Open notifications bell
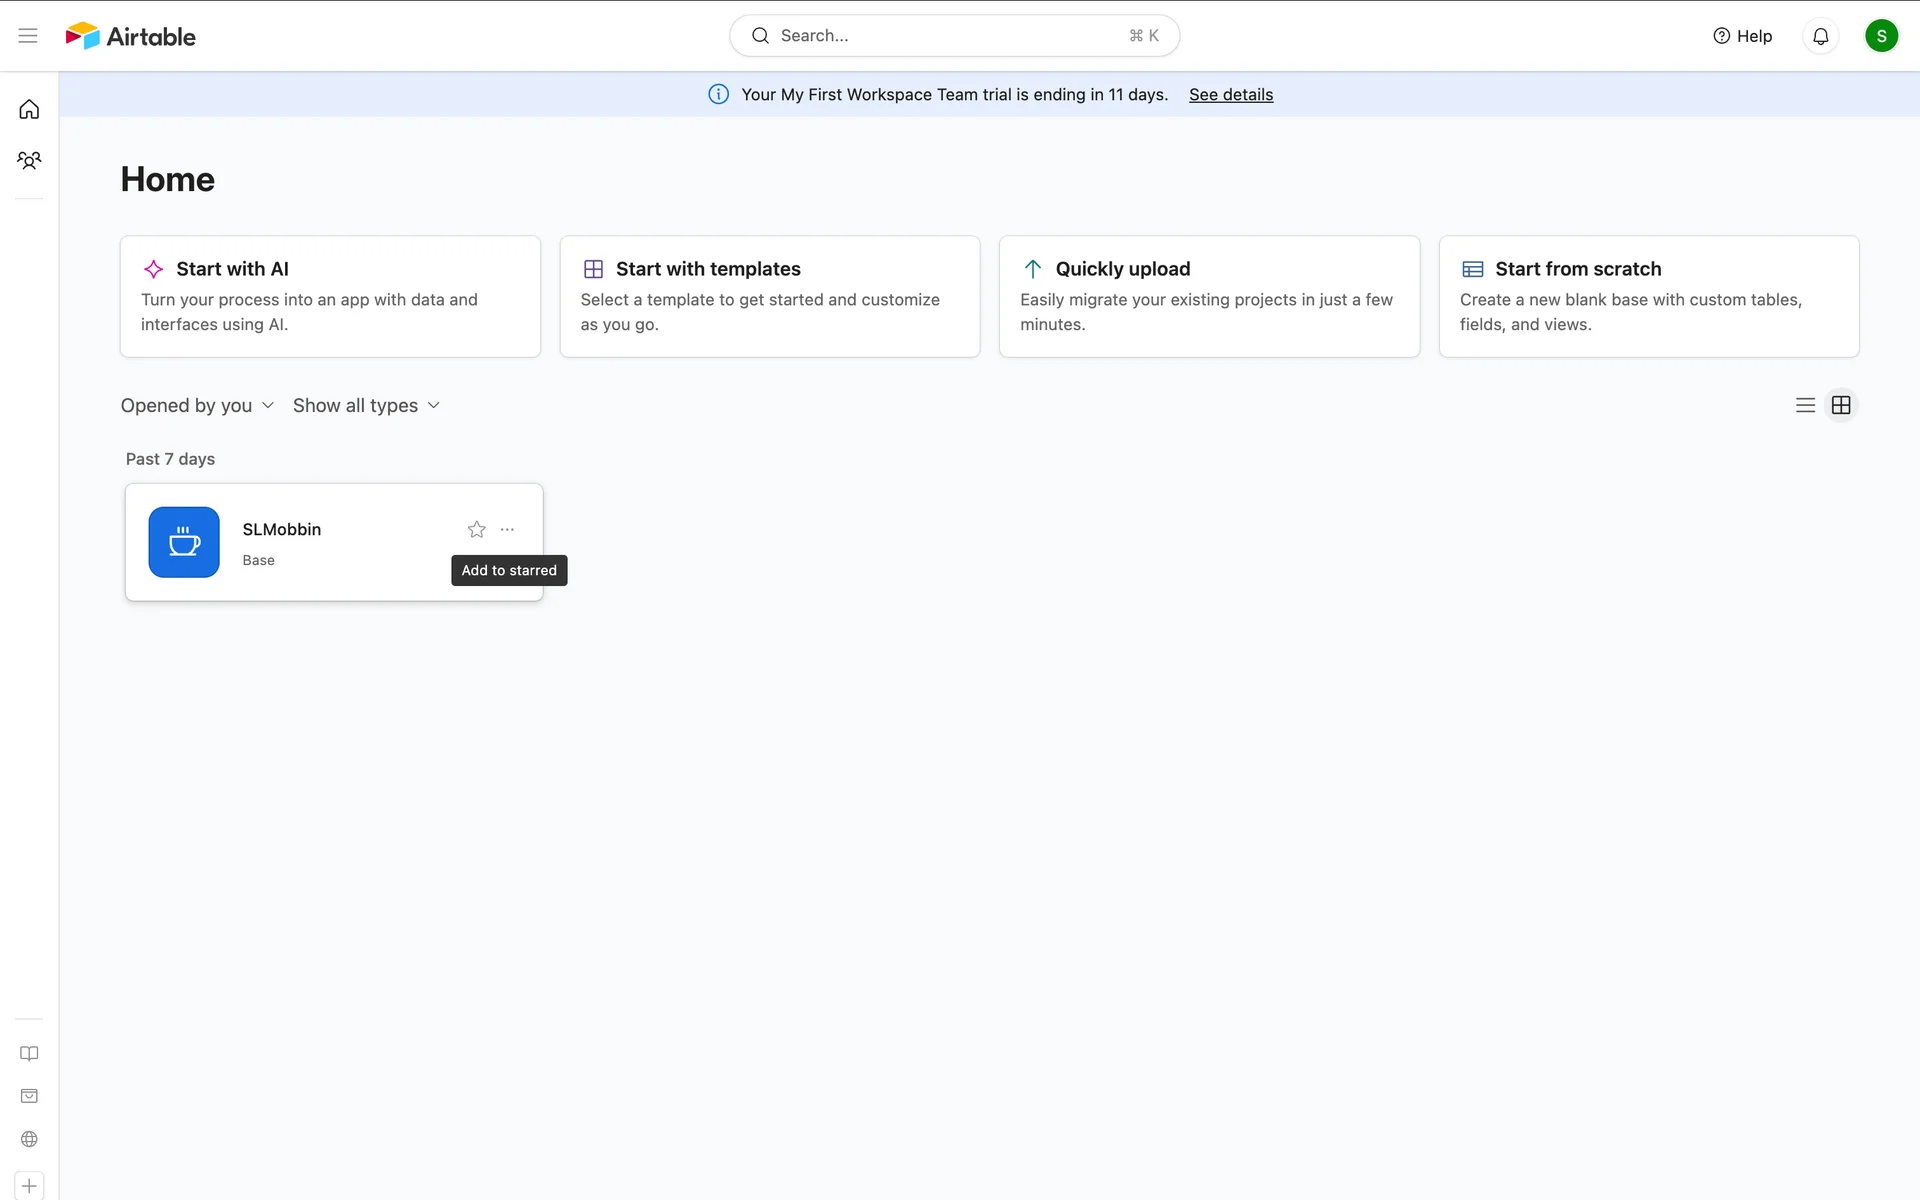Screen dimensions: 1920x1200 pos(1820,36)
